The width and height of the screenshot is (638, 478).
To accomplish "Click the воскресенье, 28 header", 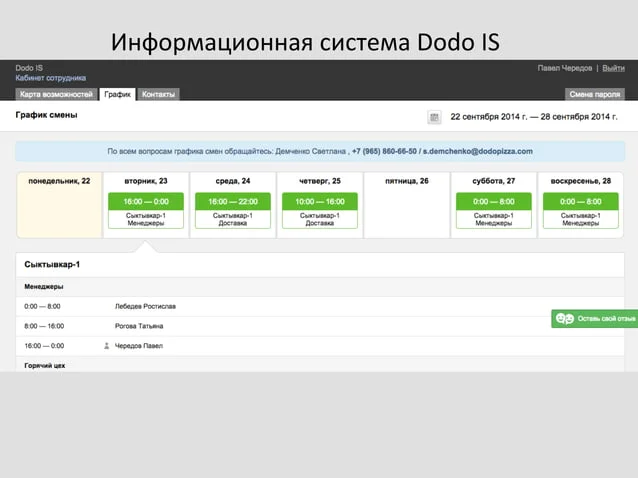I will [581, 181].
